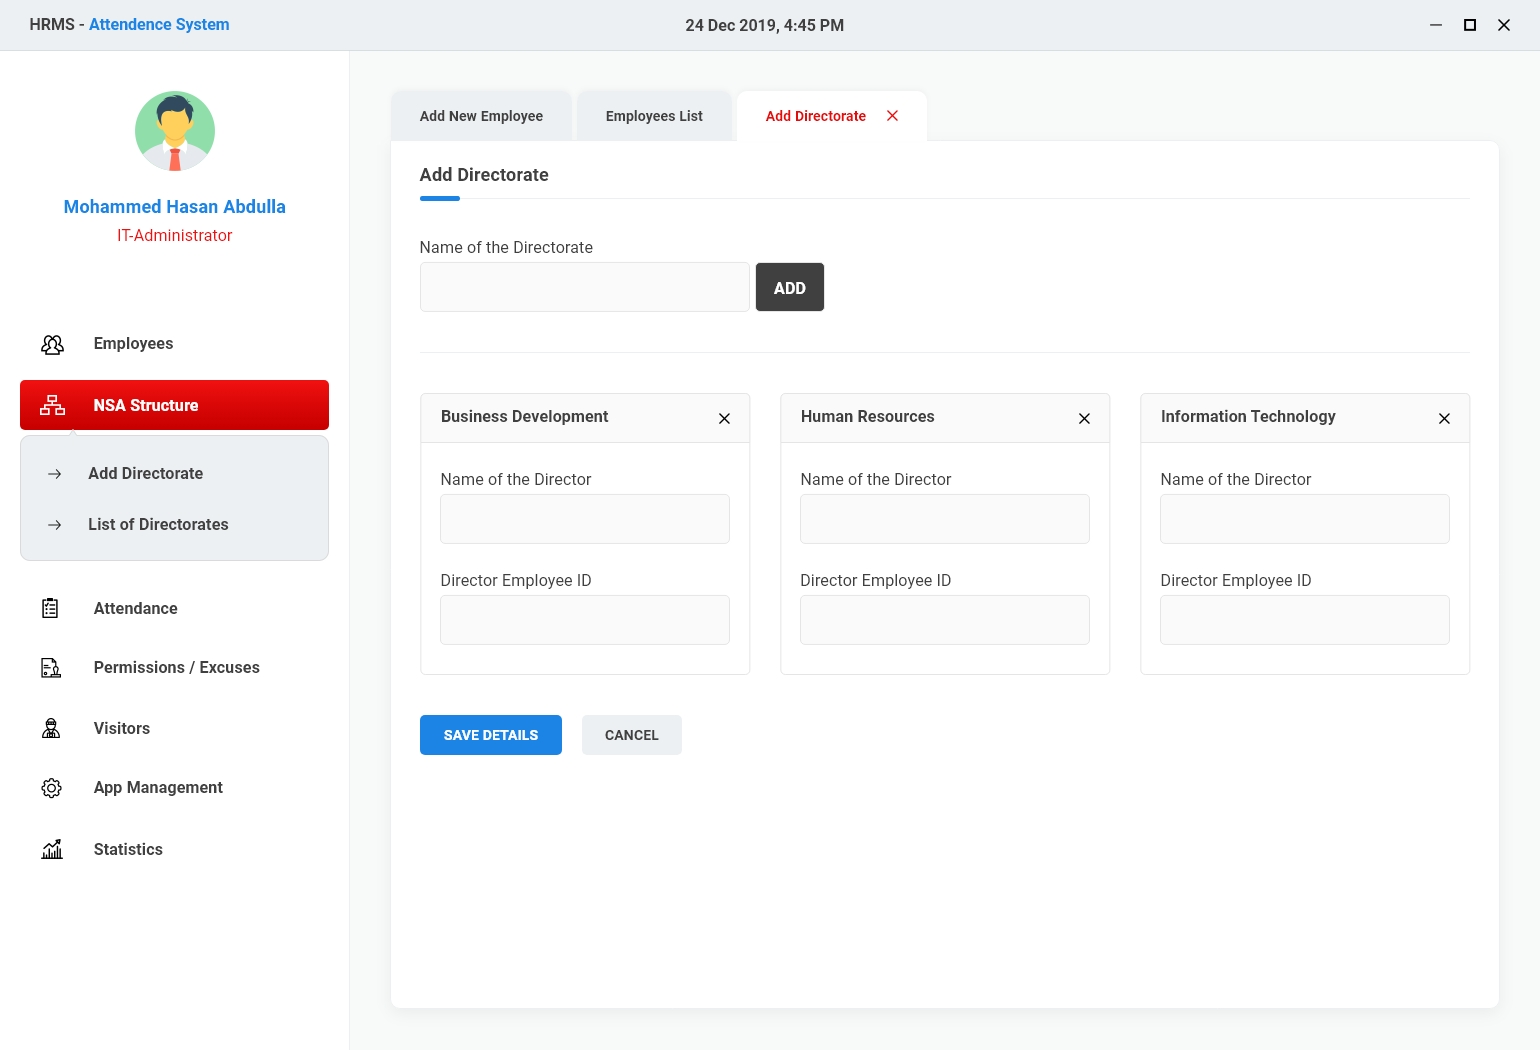This screenshot has height=1050, width=1540.
Task: Switch to the Add New Employee tab
Action: (x=481, y=116)
